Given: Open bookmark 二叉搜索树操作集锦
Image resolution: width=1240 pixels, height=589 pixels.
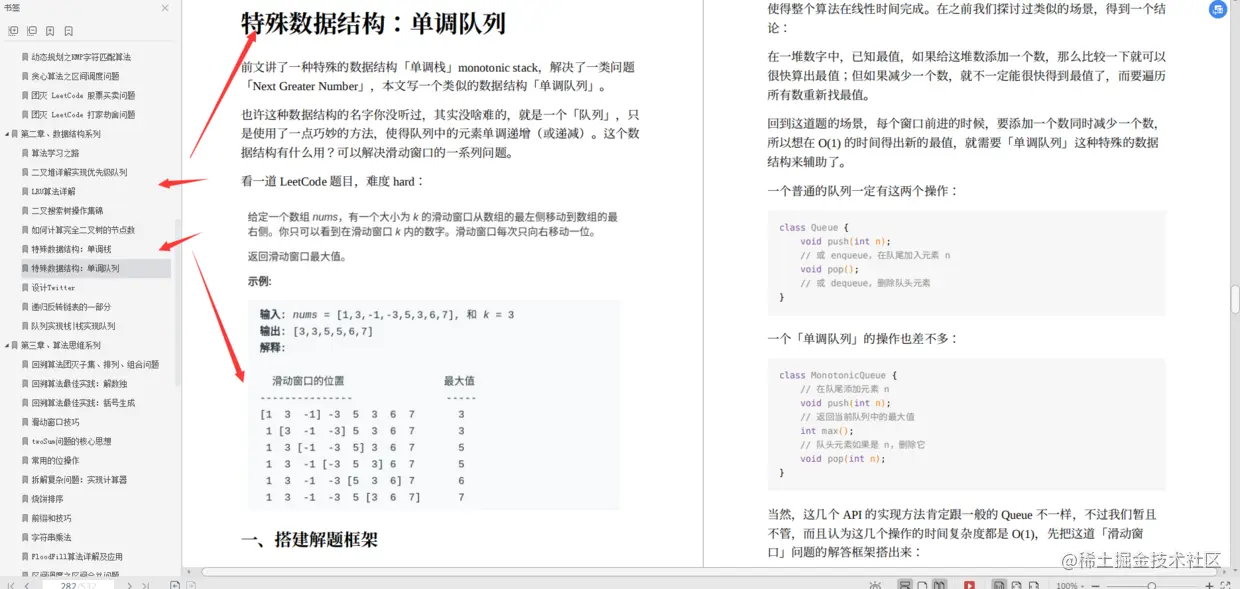Looking at the screenshot, I should click(67, 211).
